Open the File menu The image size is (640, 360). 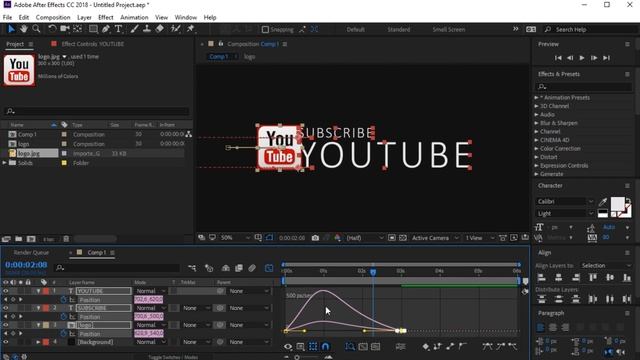(7, 18)
